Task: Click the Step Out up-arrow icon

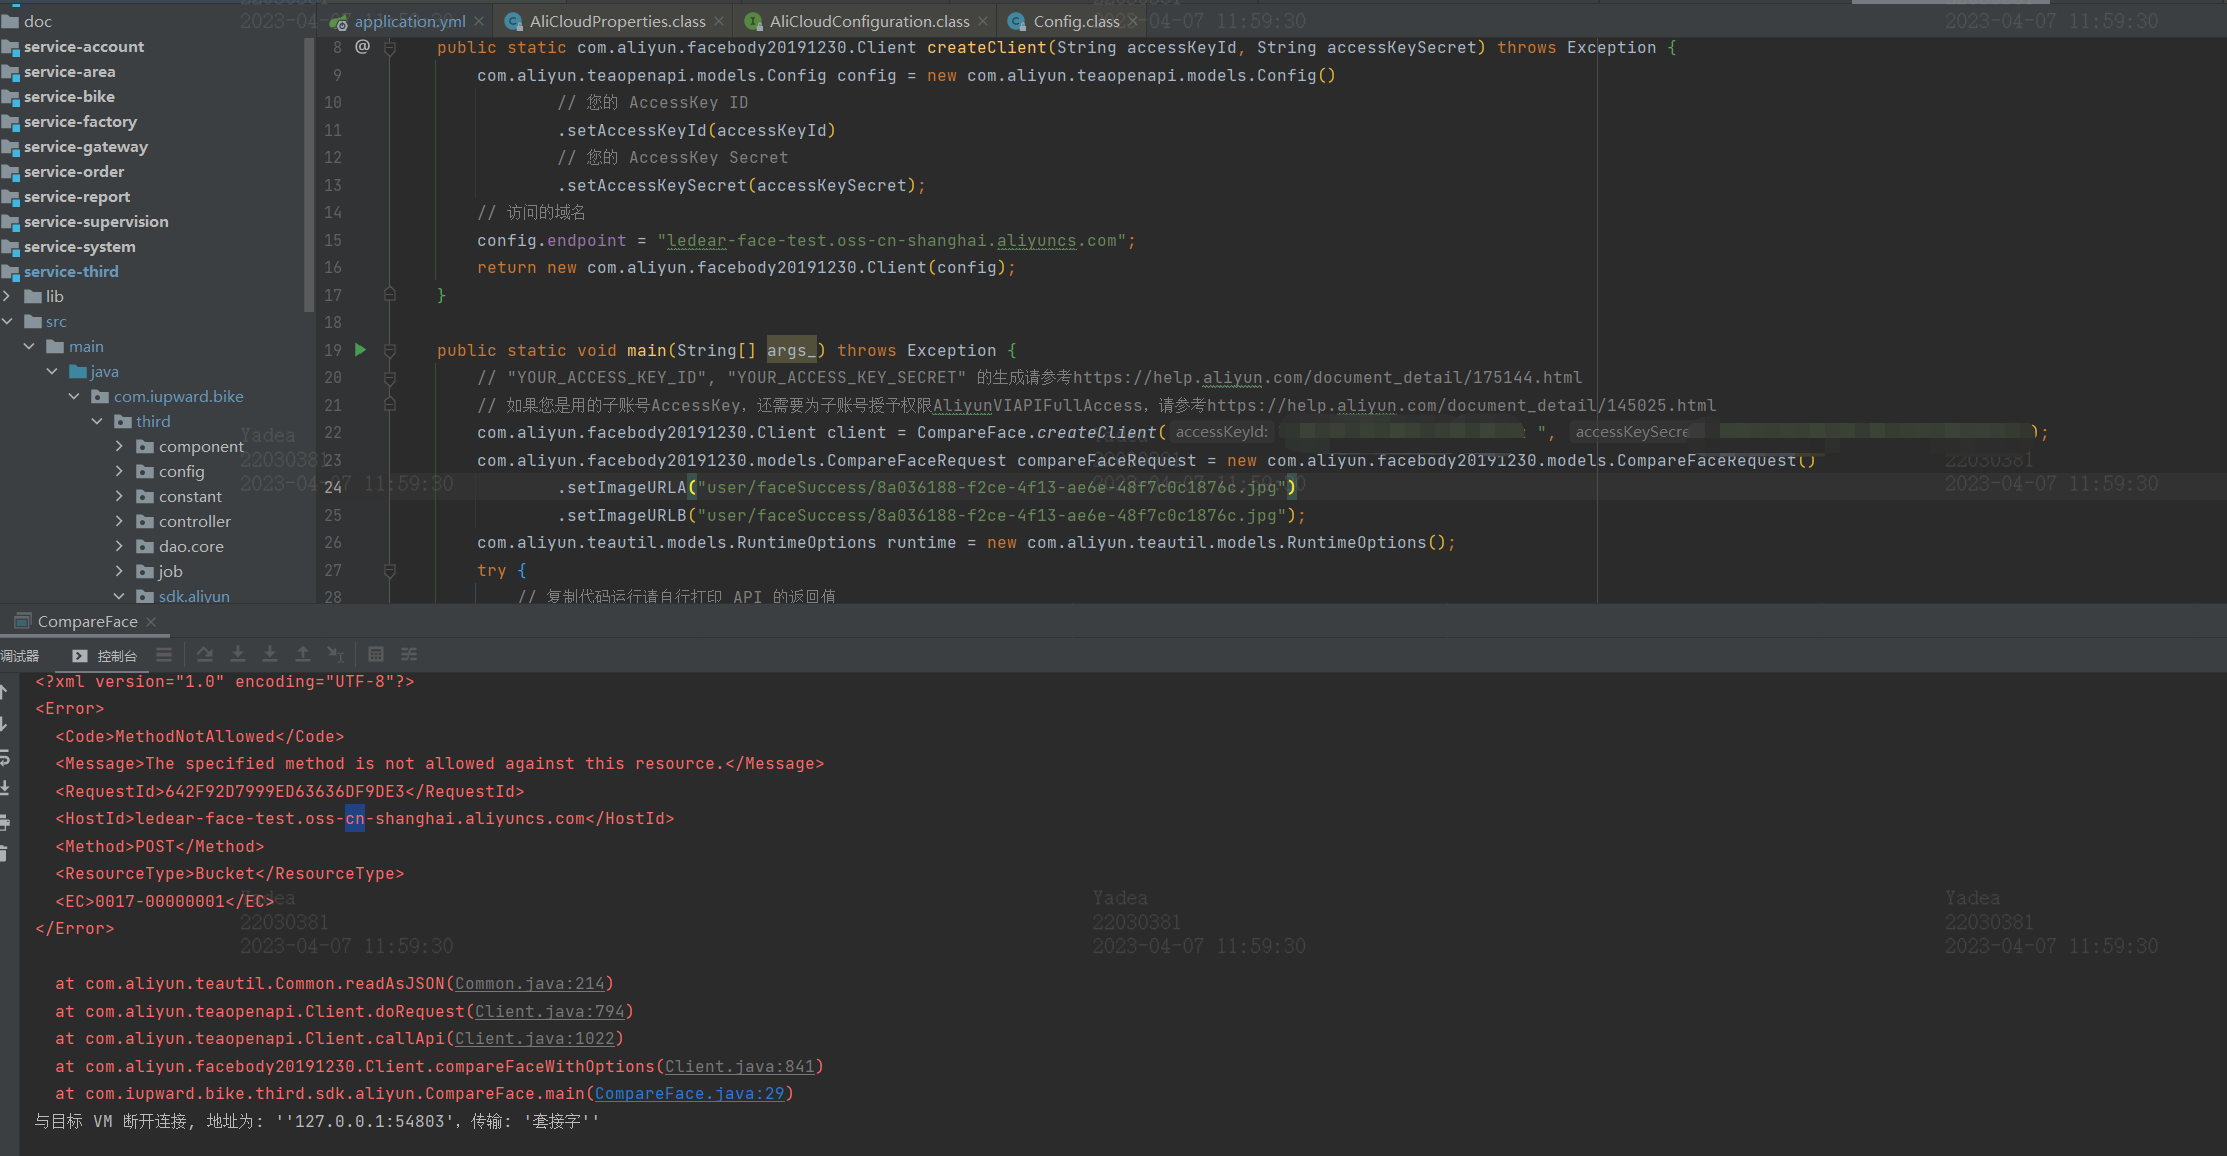Action: point(302,654)
